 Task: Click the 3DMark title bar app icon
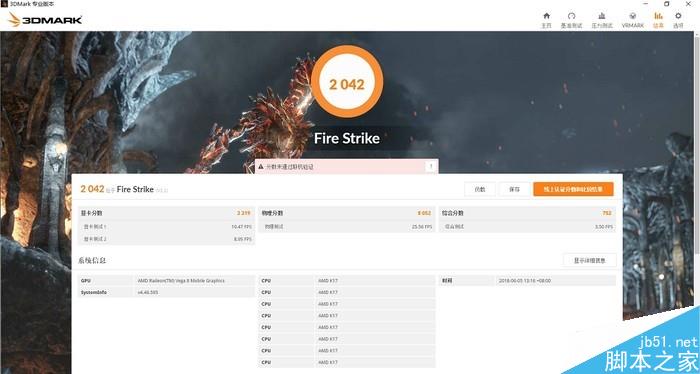click(x=4, y=4)
